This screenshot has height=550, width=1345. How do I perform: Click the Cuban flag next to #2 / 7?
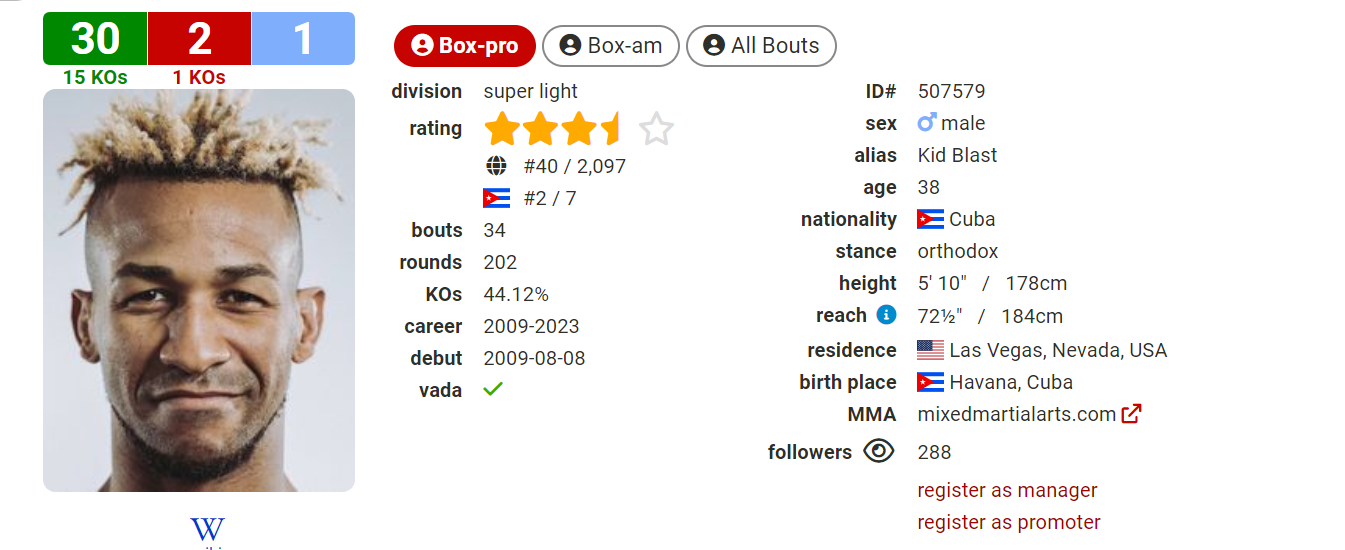click(496, 198)
